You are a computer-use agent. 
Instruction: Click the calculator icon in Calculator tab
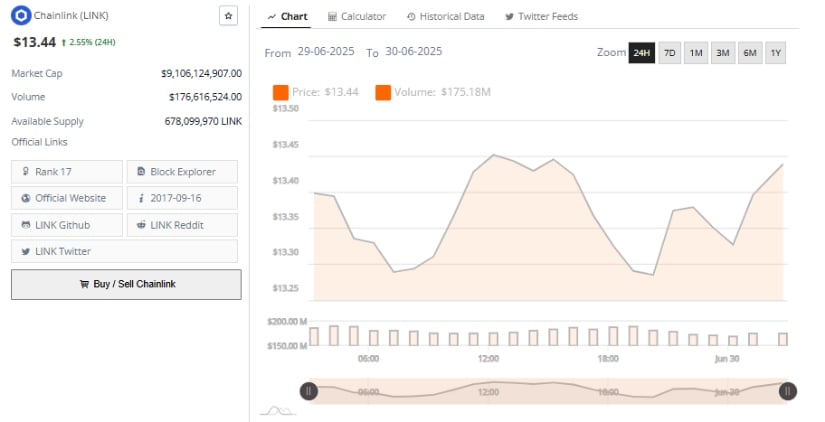click(x=332, y=17)
